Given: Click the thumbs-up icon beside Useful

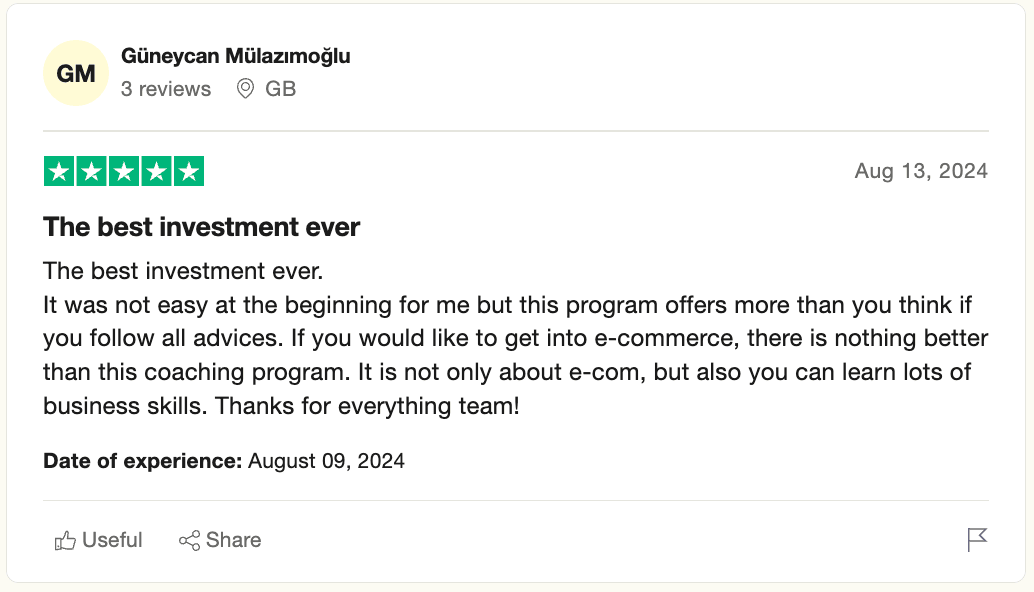Looking at the screenshot, I should point(65,541).
